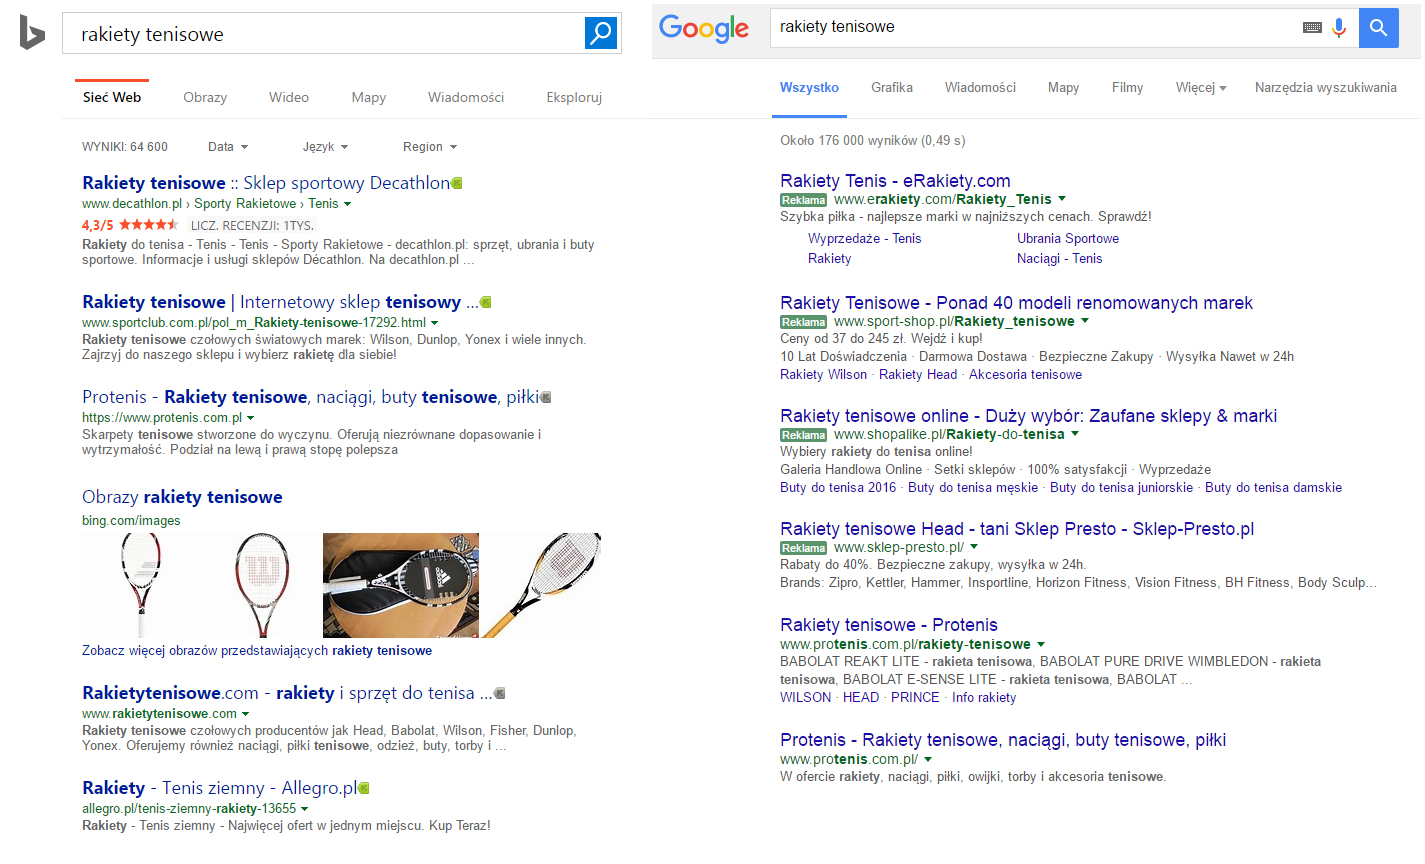Screen dimensions: 1425x864
Task: Expand the Data filter dropdown
Action: (228, 147)
